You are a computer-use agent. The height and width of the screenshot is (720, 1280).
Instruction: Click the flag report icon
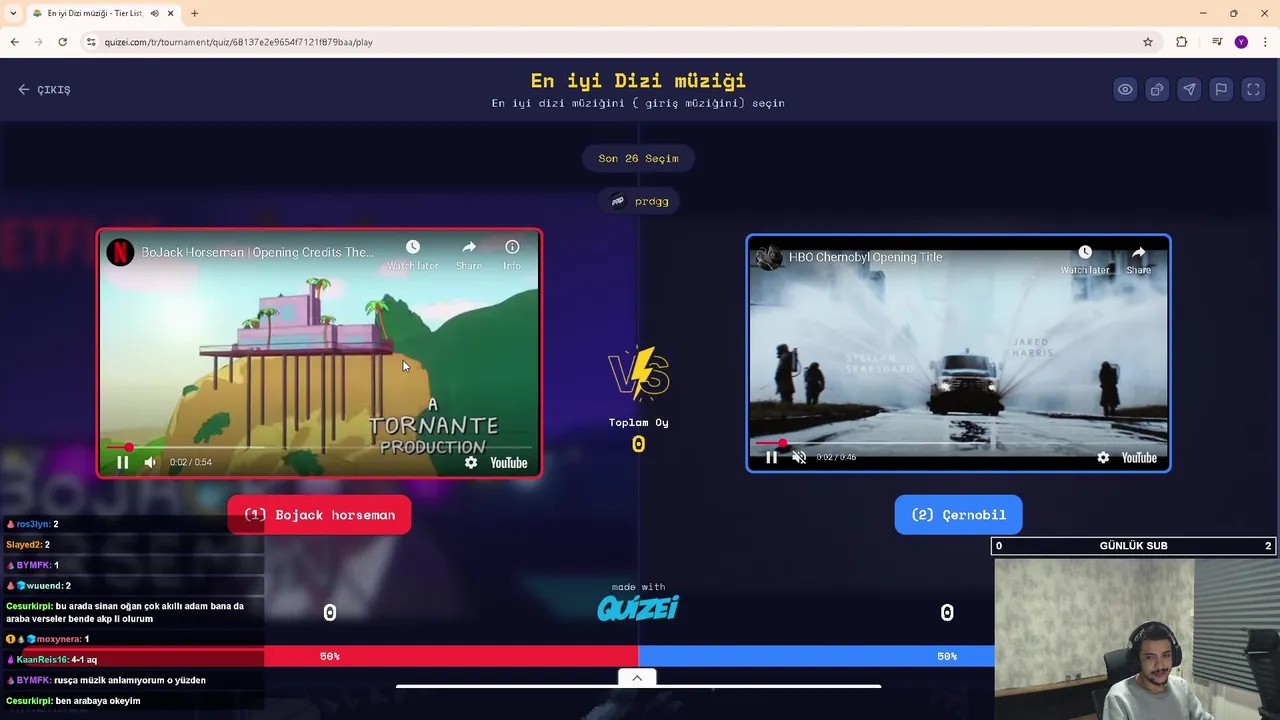click(1221, 89)
